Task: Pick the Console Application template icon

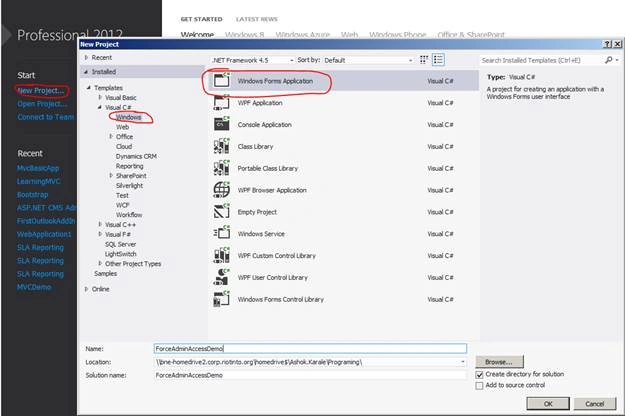Action: pos(221,124)
